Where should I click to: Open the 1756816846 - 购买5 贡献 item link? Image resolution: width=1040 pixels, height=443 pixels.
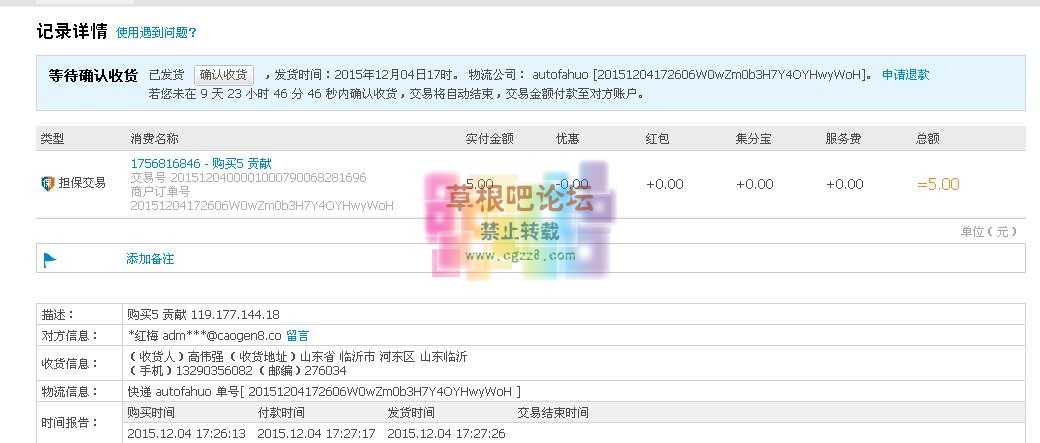pos(201,163)
